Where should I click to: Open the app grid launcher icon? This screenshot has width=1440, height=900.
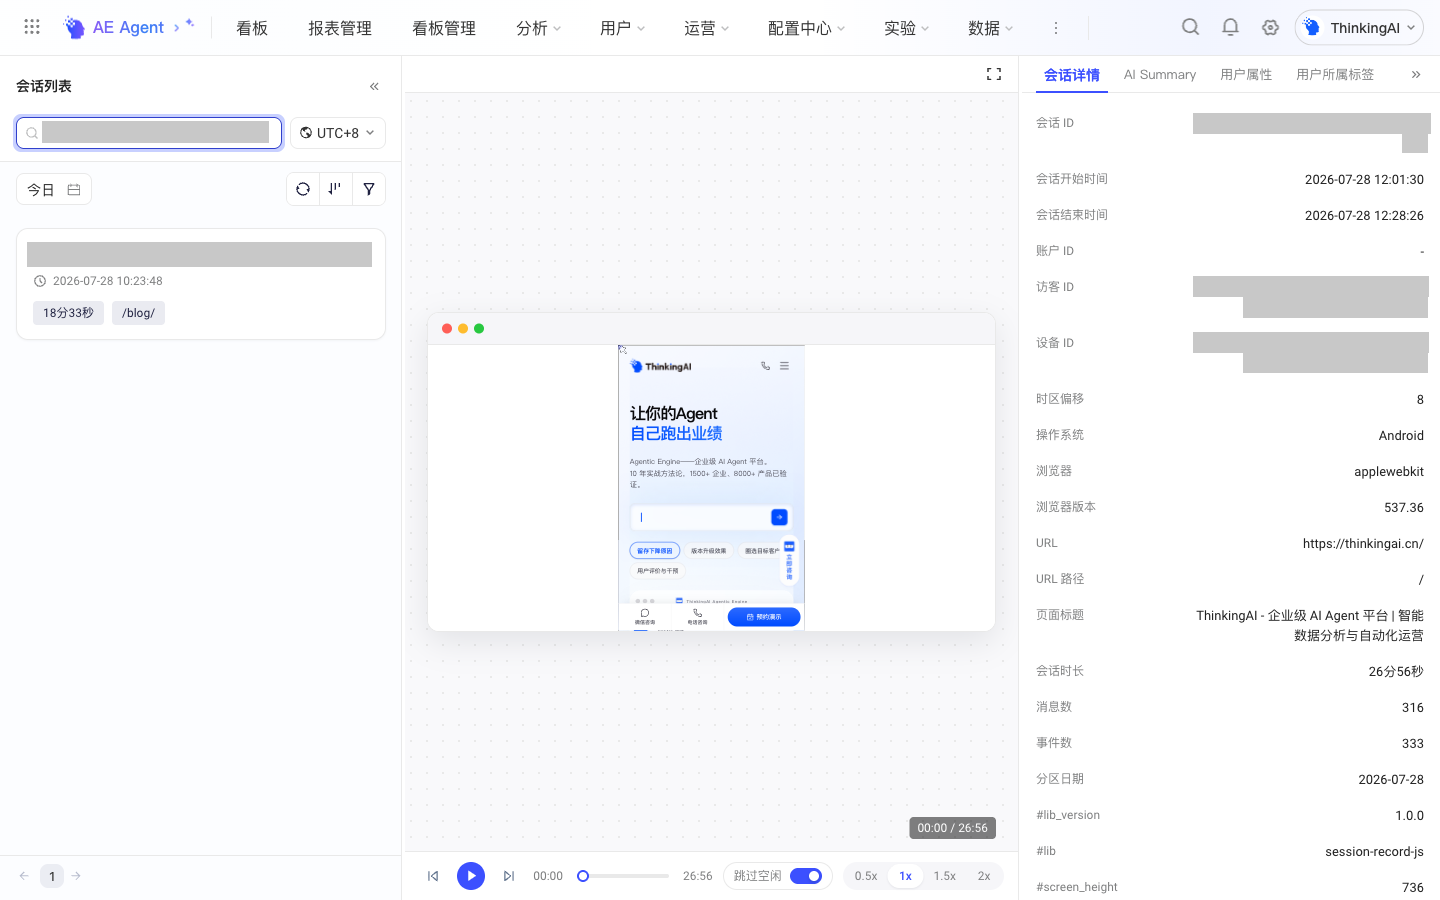click(x=32, y=27)
